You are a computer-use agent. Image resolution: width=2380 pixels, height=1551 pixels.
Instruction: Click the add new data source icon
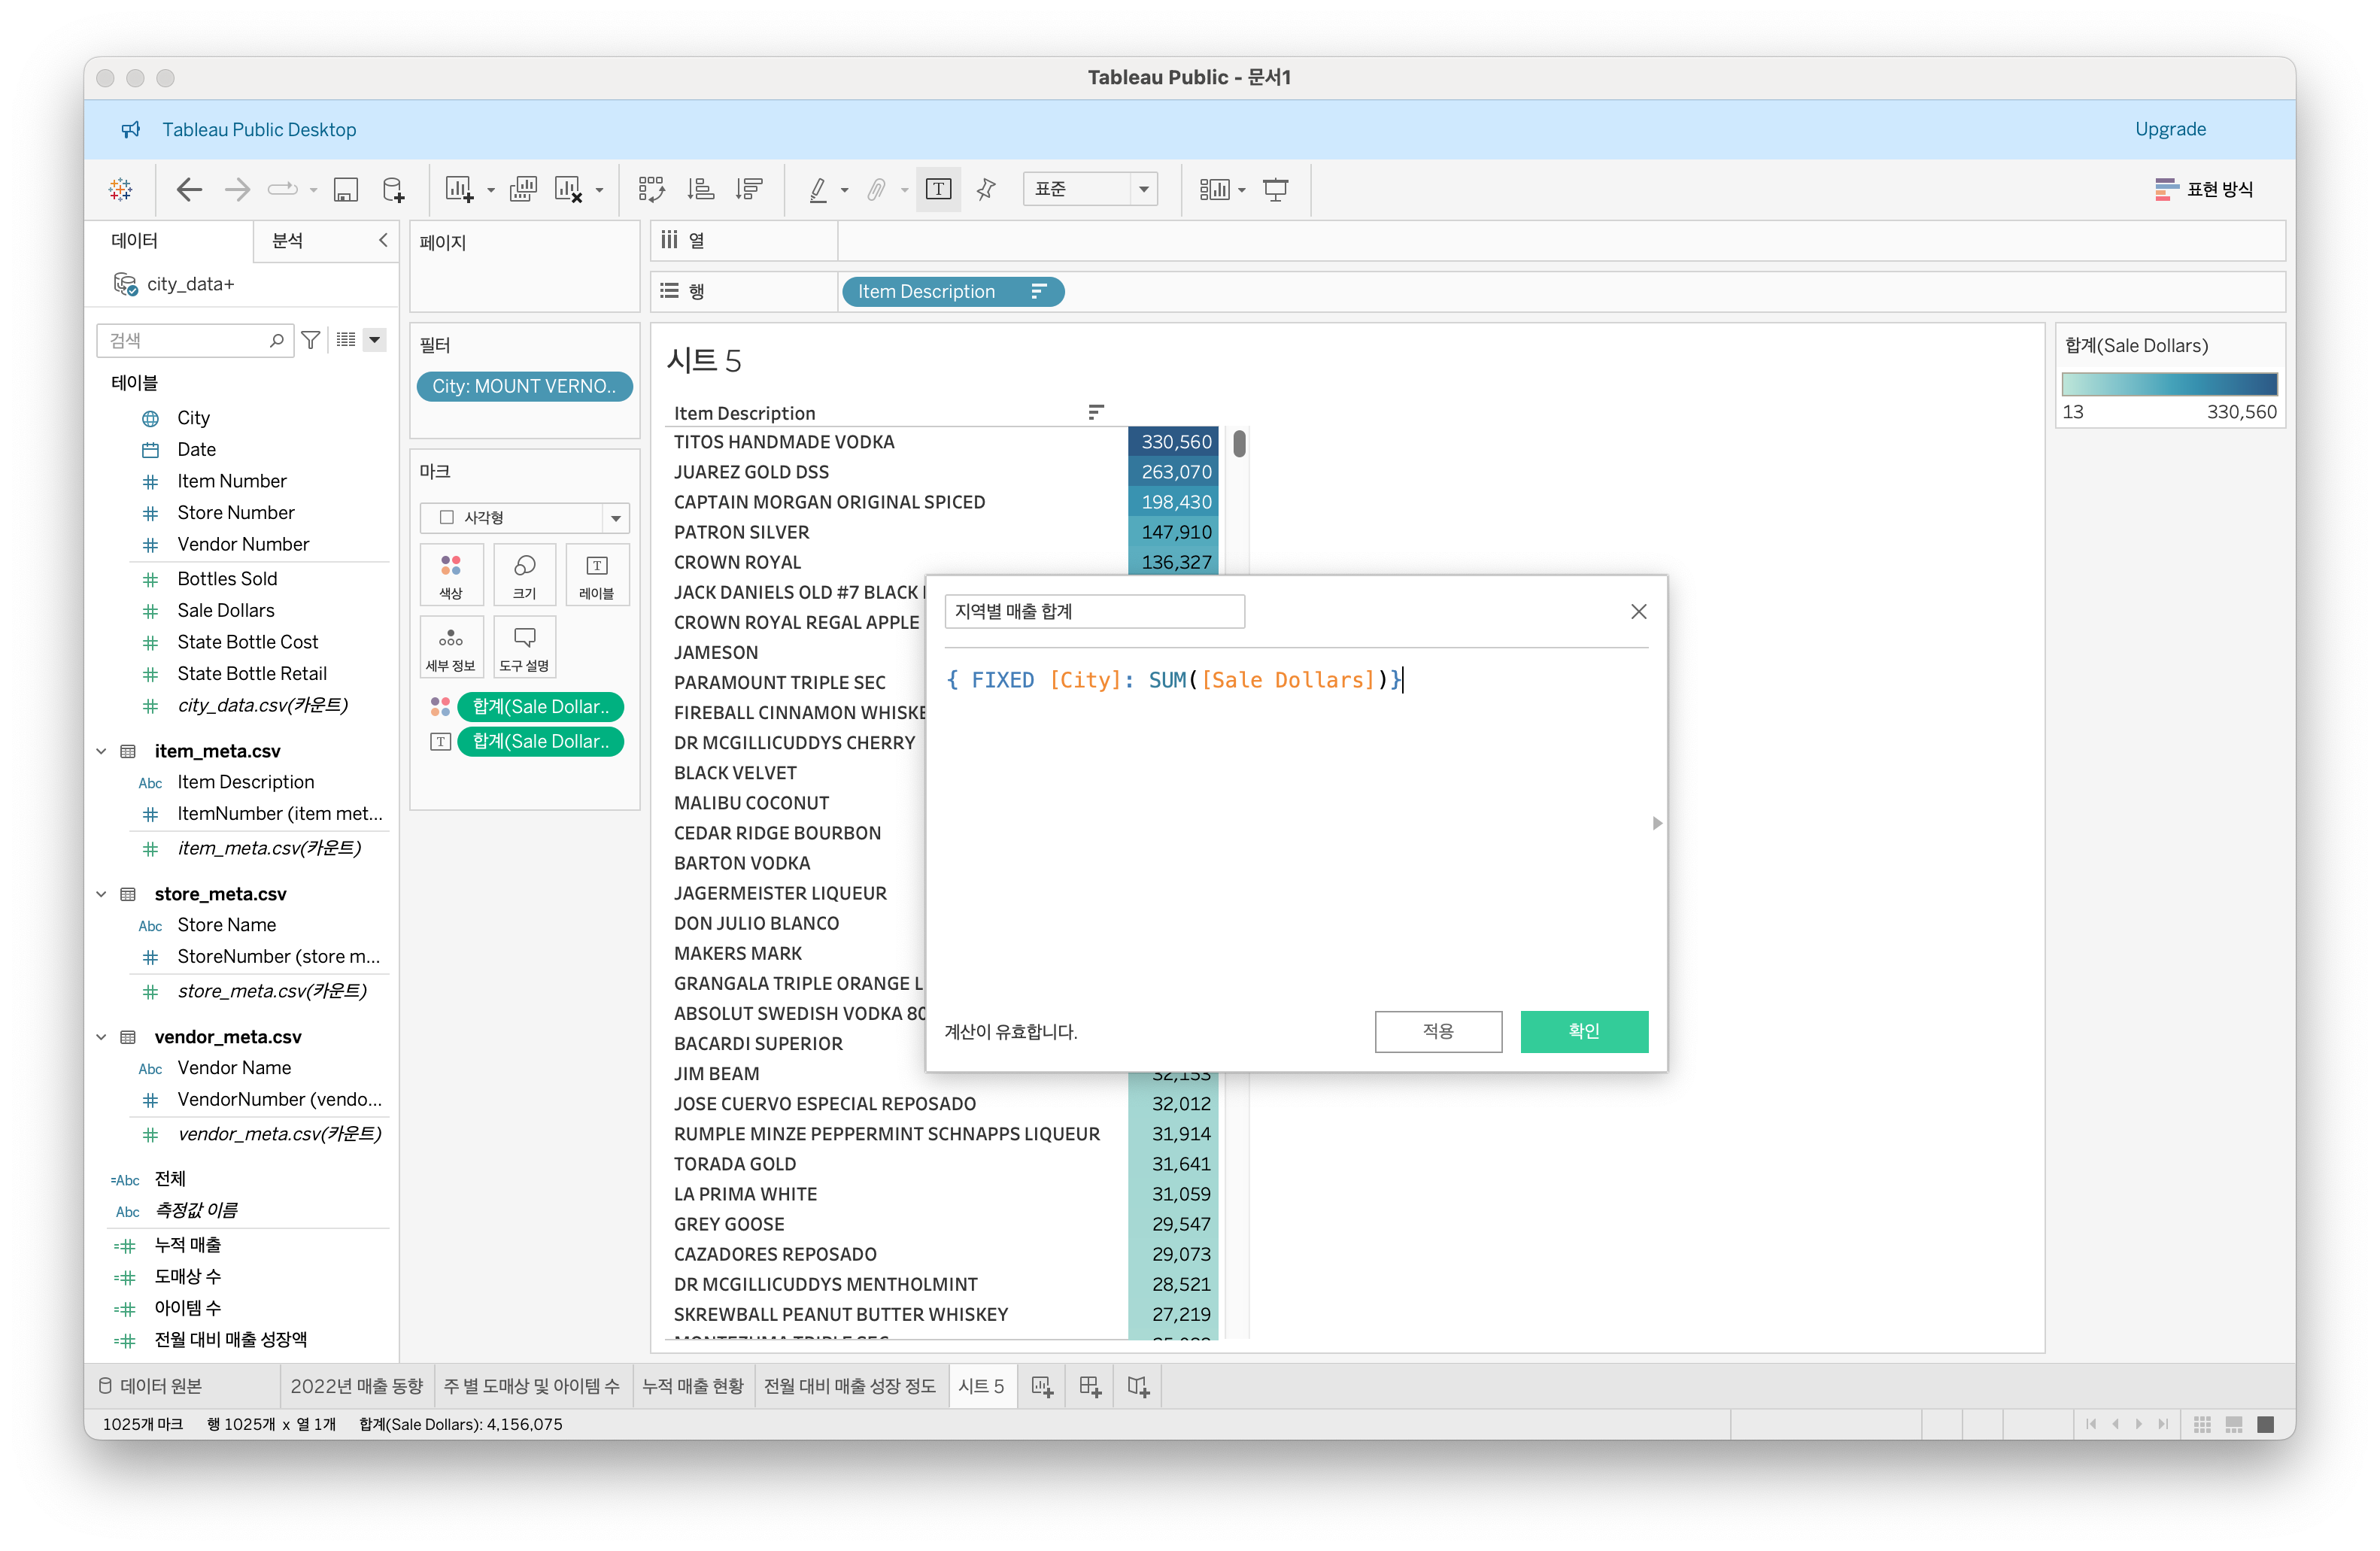(x=394, y=189)
